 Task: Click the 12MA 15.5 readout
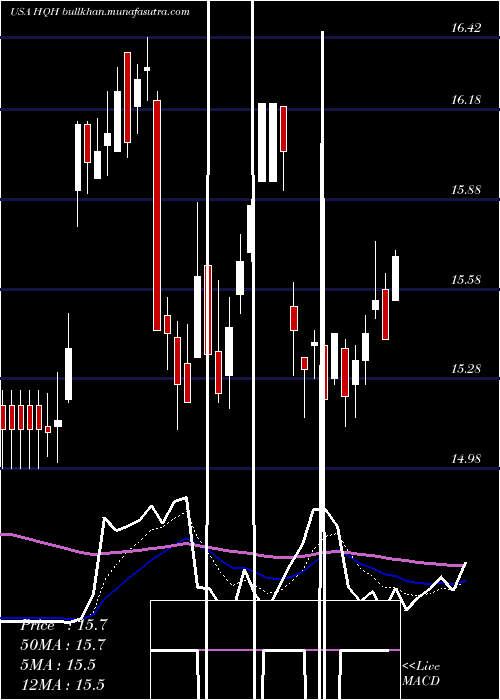pyautogui.click(x=63, y=684)
